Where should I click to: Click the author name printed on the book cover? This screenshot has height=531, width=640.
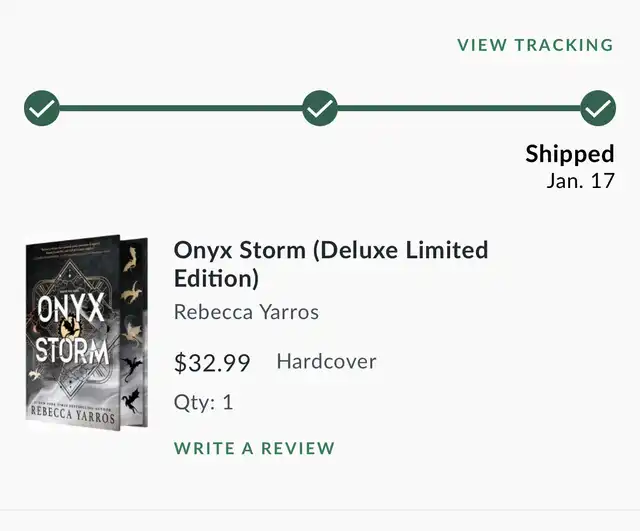point(72,412)
